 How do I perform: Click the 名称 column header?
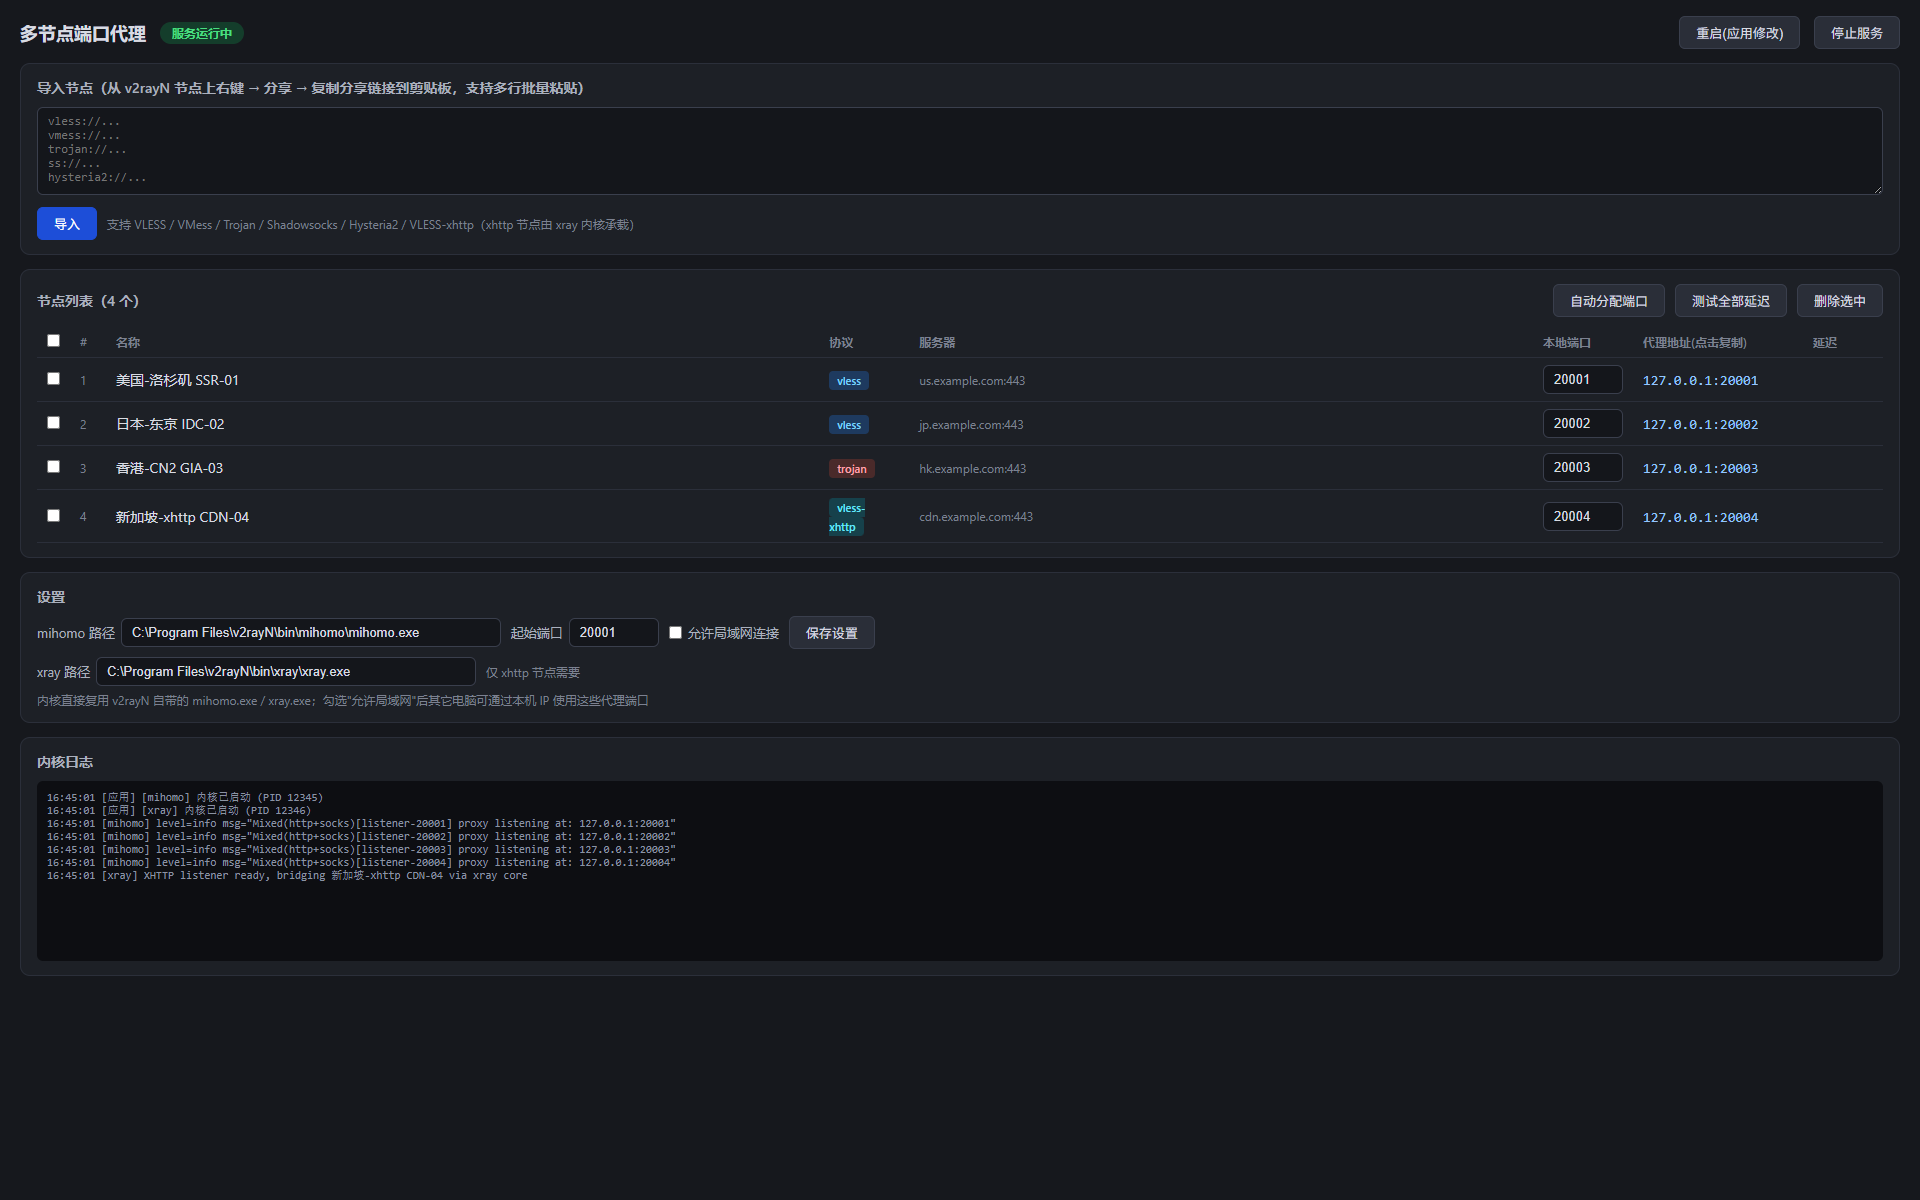[128, 343]
